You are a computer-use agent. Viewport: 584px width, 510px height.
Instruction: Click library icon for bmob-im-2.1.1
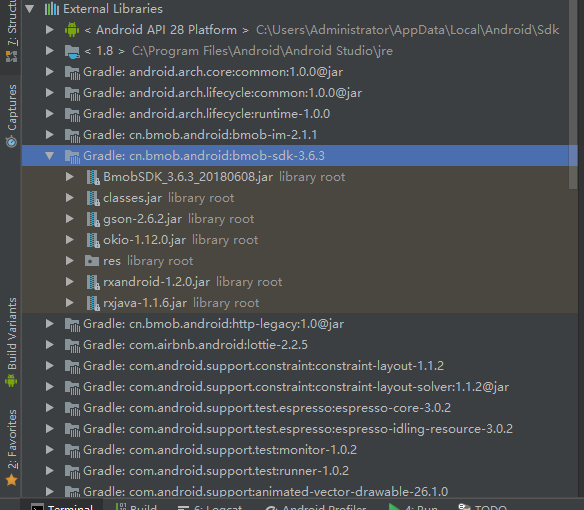pyautogui.click(x=72, y=135)
